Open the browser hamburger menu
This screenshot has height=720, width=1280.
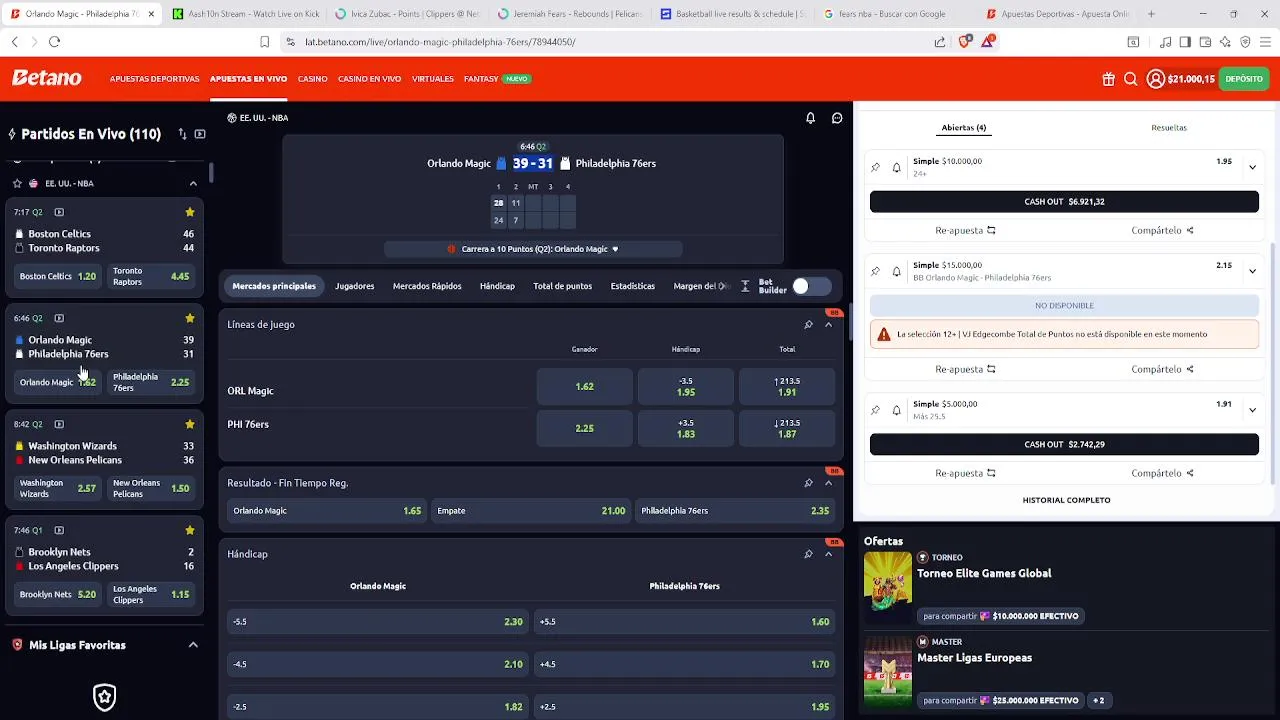pyautogui.click(x=1265, y=42)
